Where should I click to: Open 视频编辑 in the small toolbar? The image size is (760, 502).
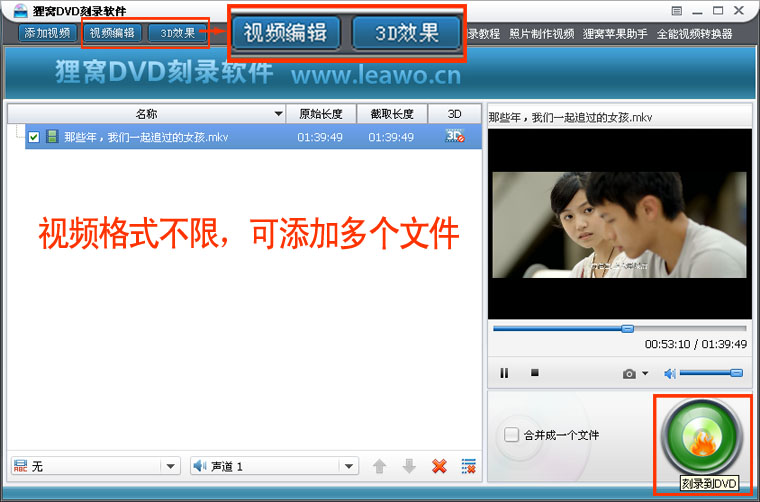click(112, 33)
